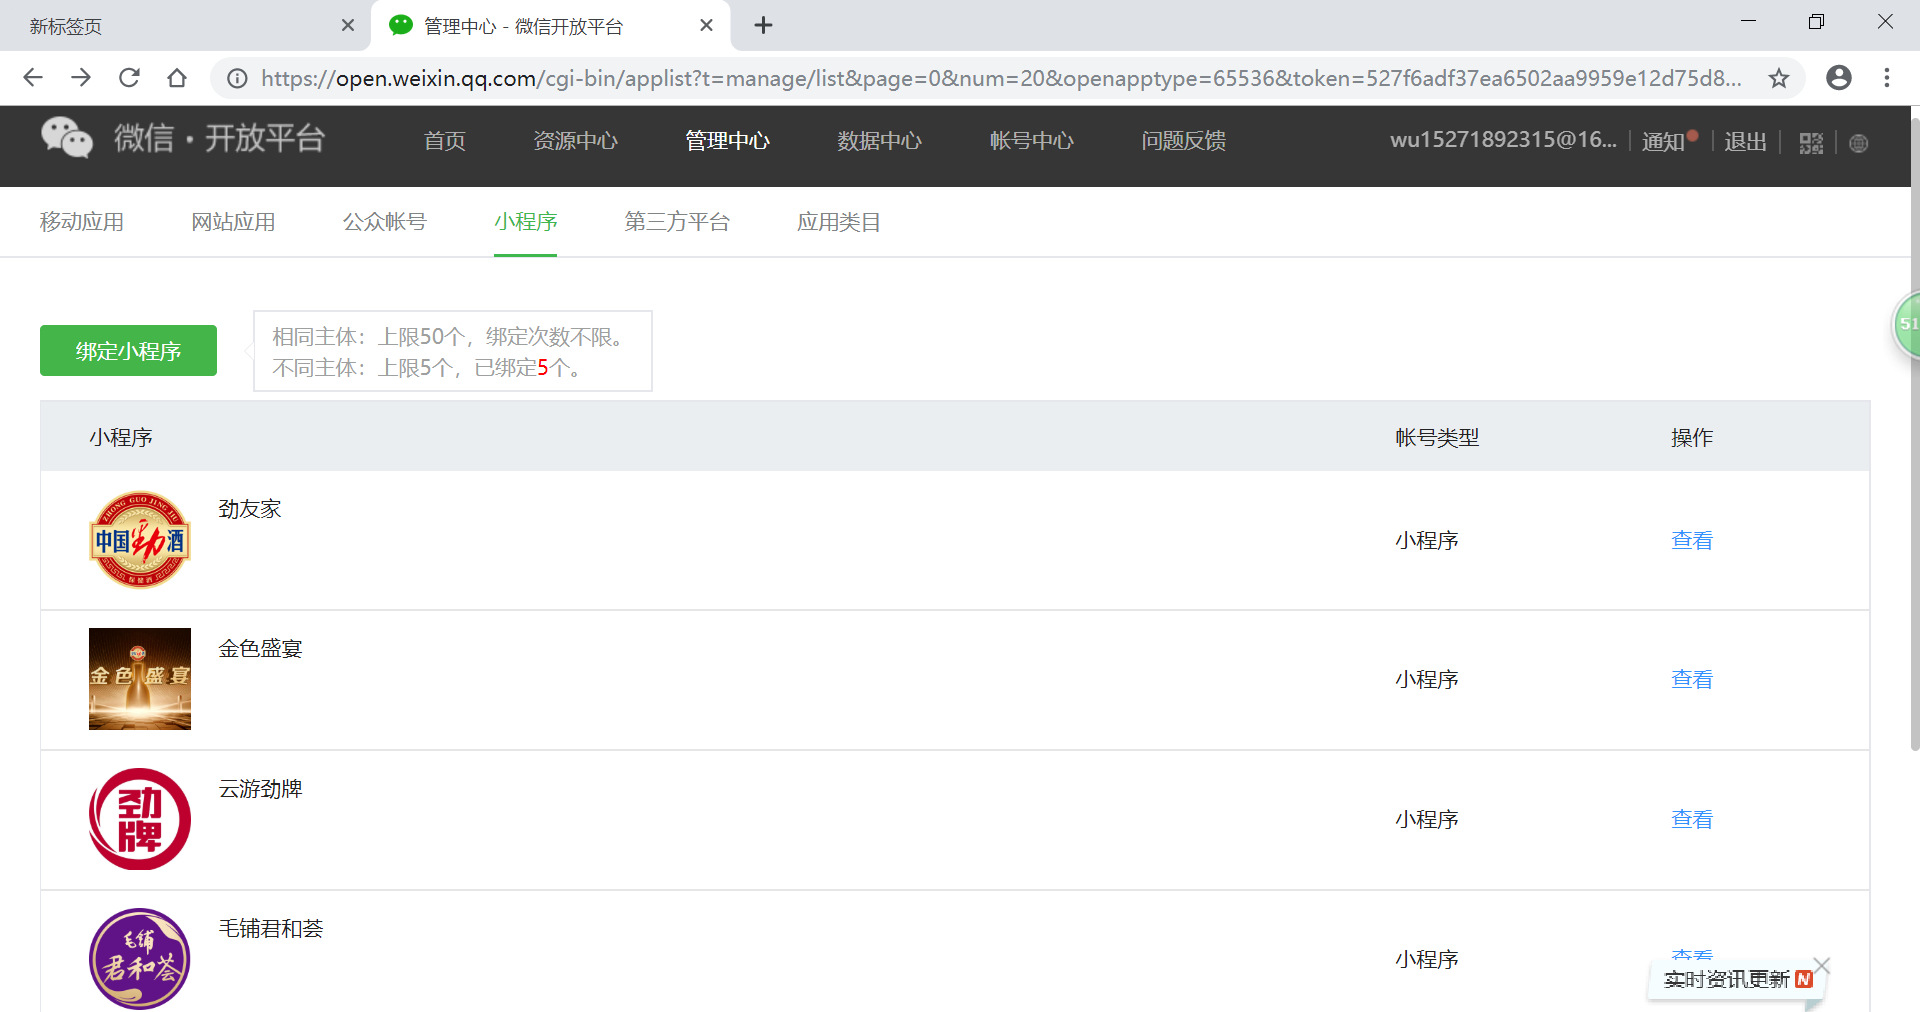Reload the current page
Screen dimensions: 1920x1012
click(x=129, y=78)
